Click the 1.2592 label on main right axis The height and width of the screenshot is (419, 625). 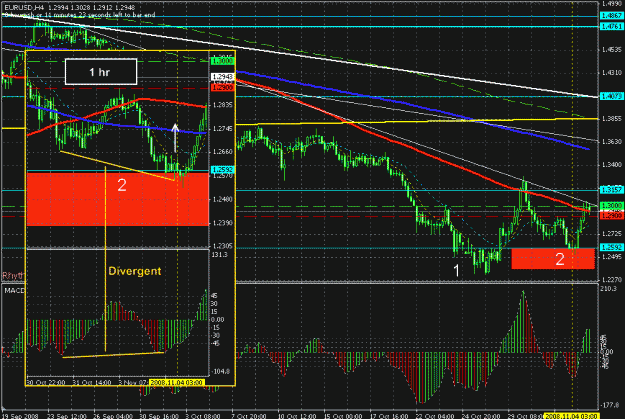[x=611, y=247]
